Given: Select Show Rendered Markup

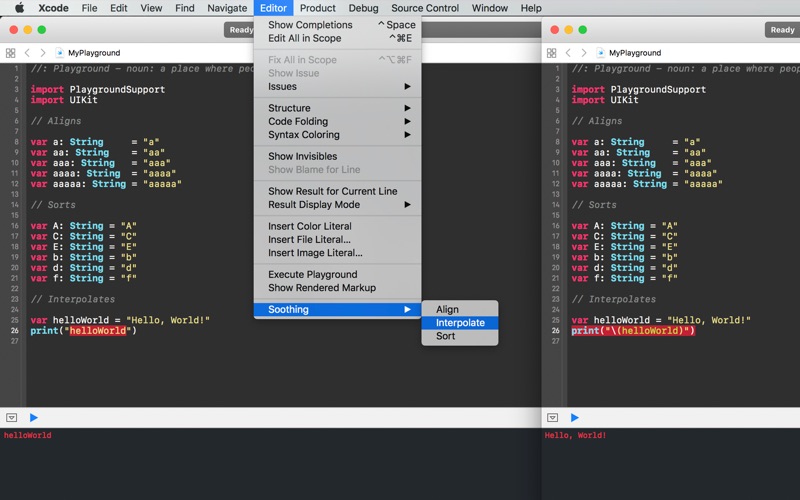Looking at the screenshot, I should 337,288.
